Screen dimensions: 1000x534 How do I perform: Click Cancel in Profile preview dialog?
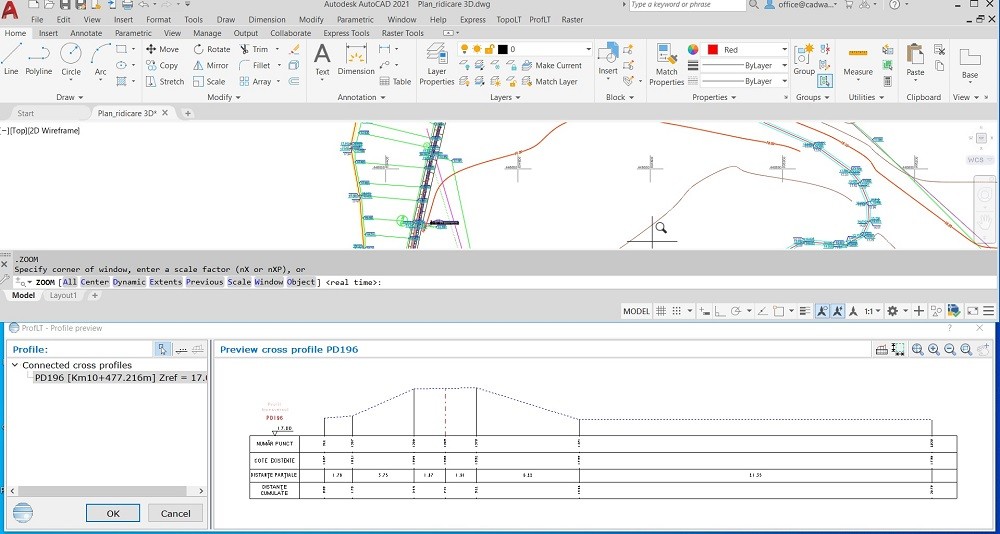[175, 513]
